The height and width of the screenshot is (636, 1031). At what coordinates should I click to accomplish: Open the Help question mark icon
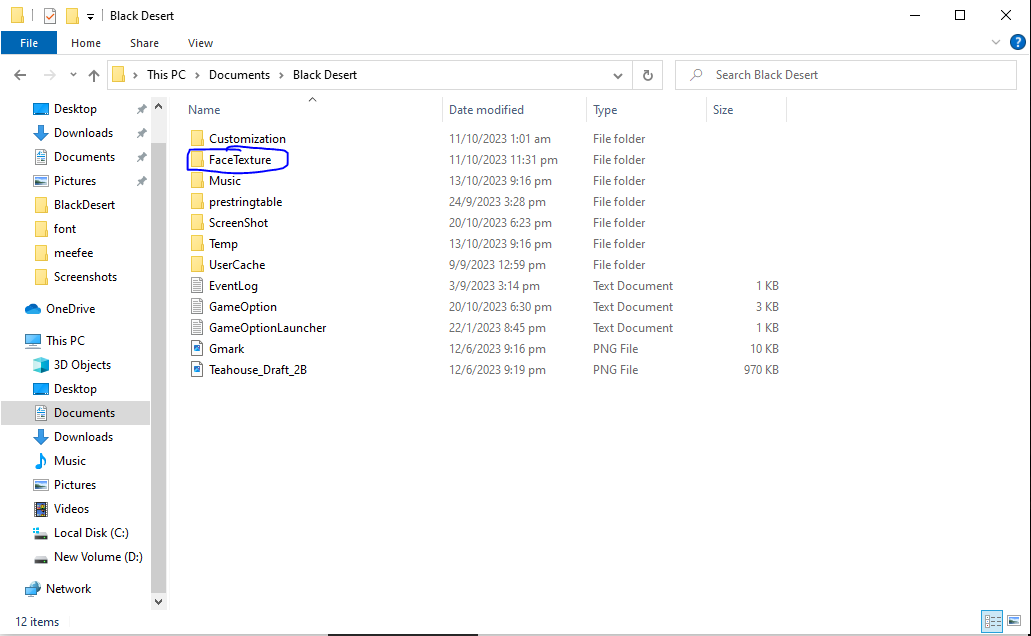1017,43
